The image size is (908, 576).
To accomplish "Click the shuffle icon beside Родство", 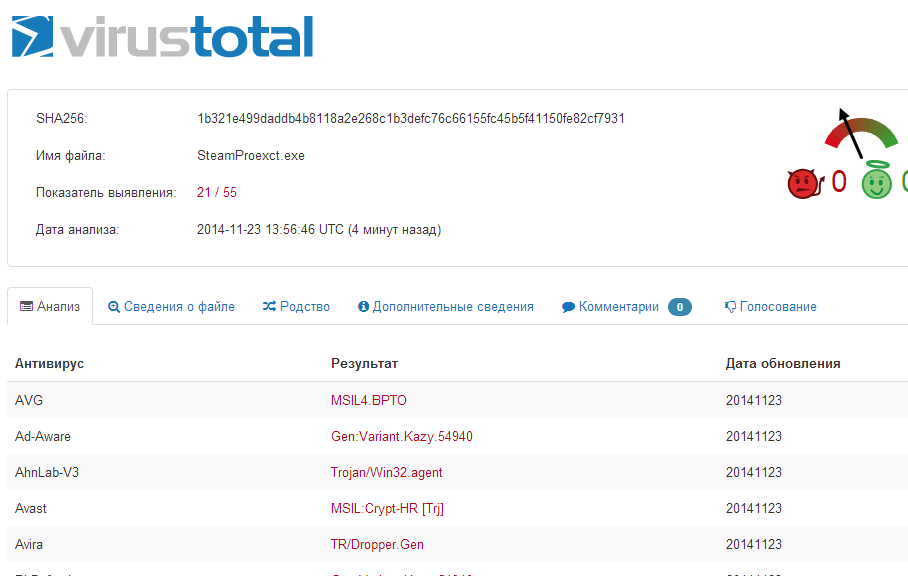I will (x=269, y=306).
